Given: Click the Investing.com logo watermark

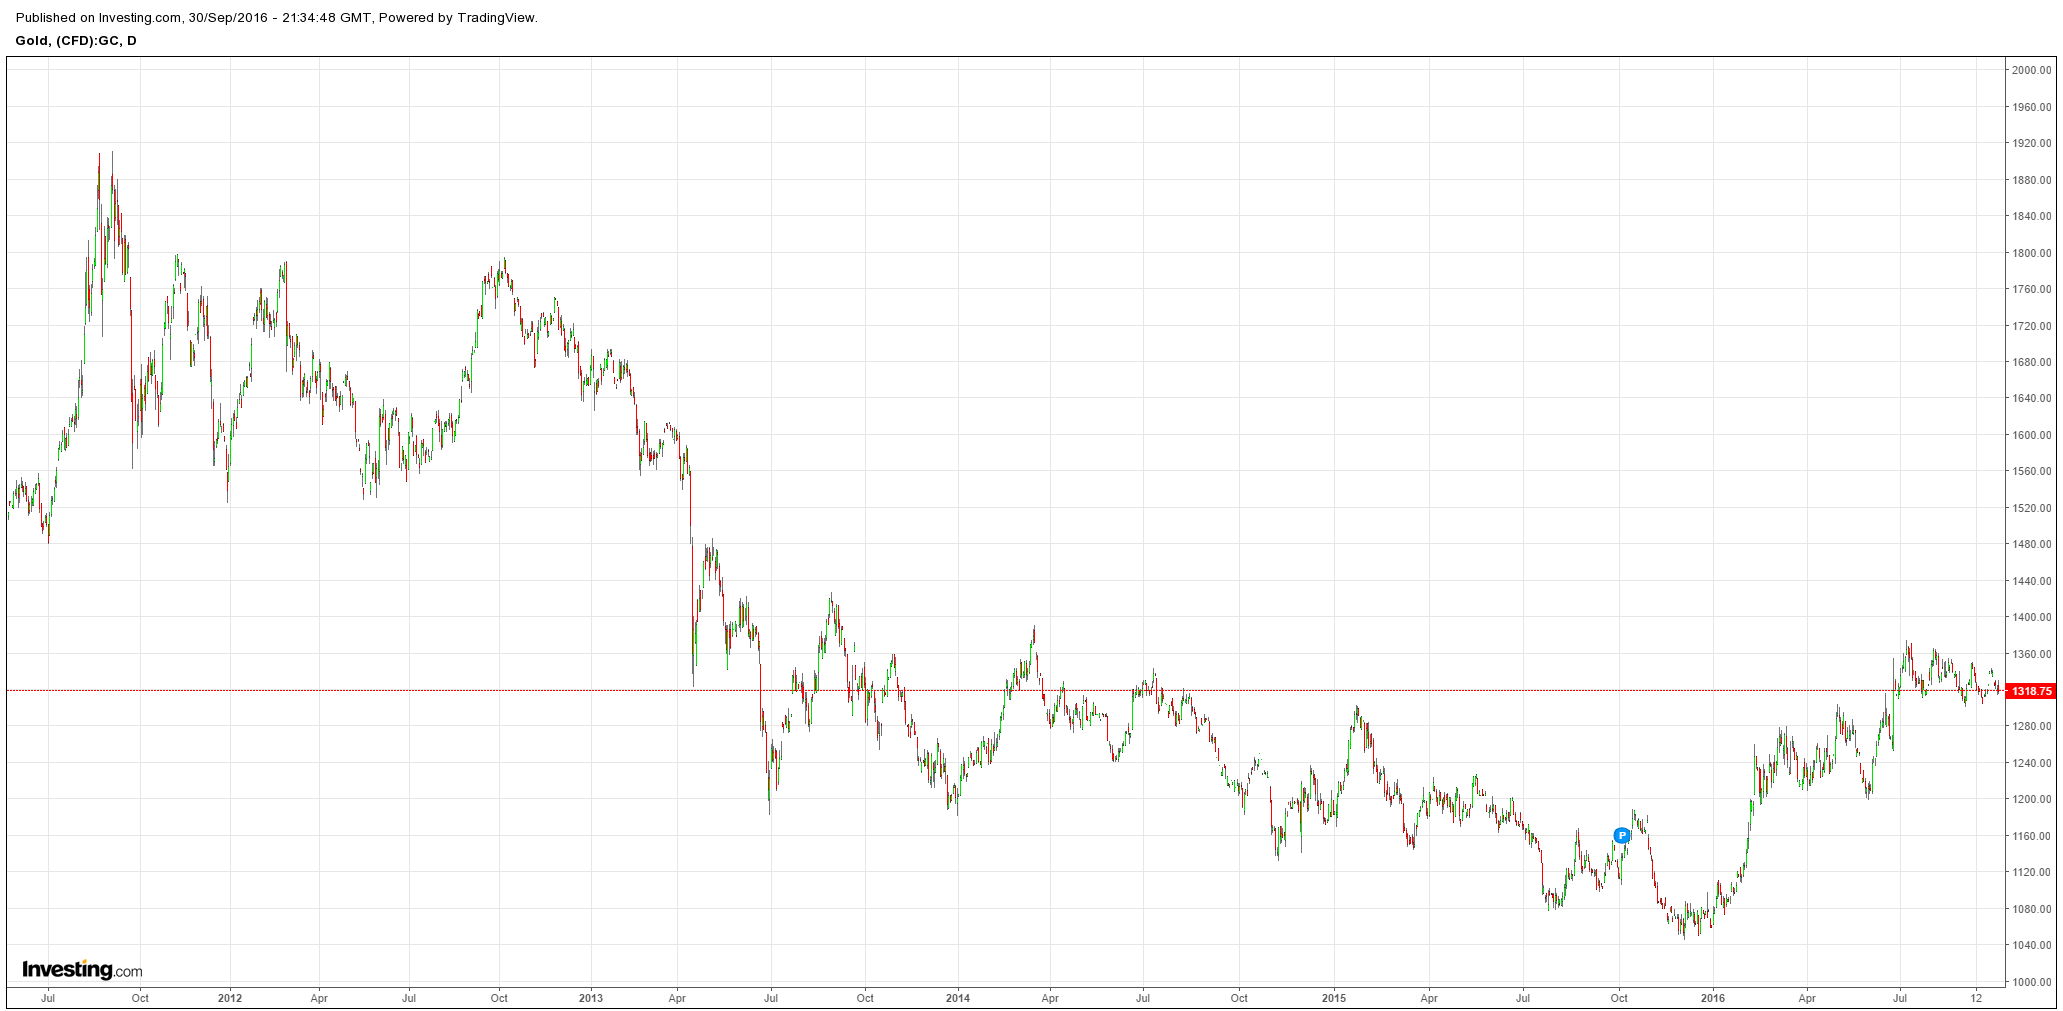Looking at the screenshot, I should pyautogui.click(x=82, y=969).
